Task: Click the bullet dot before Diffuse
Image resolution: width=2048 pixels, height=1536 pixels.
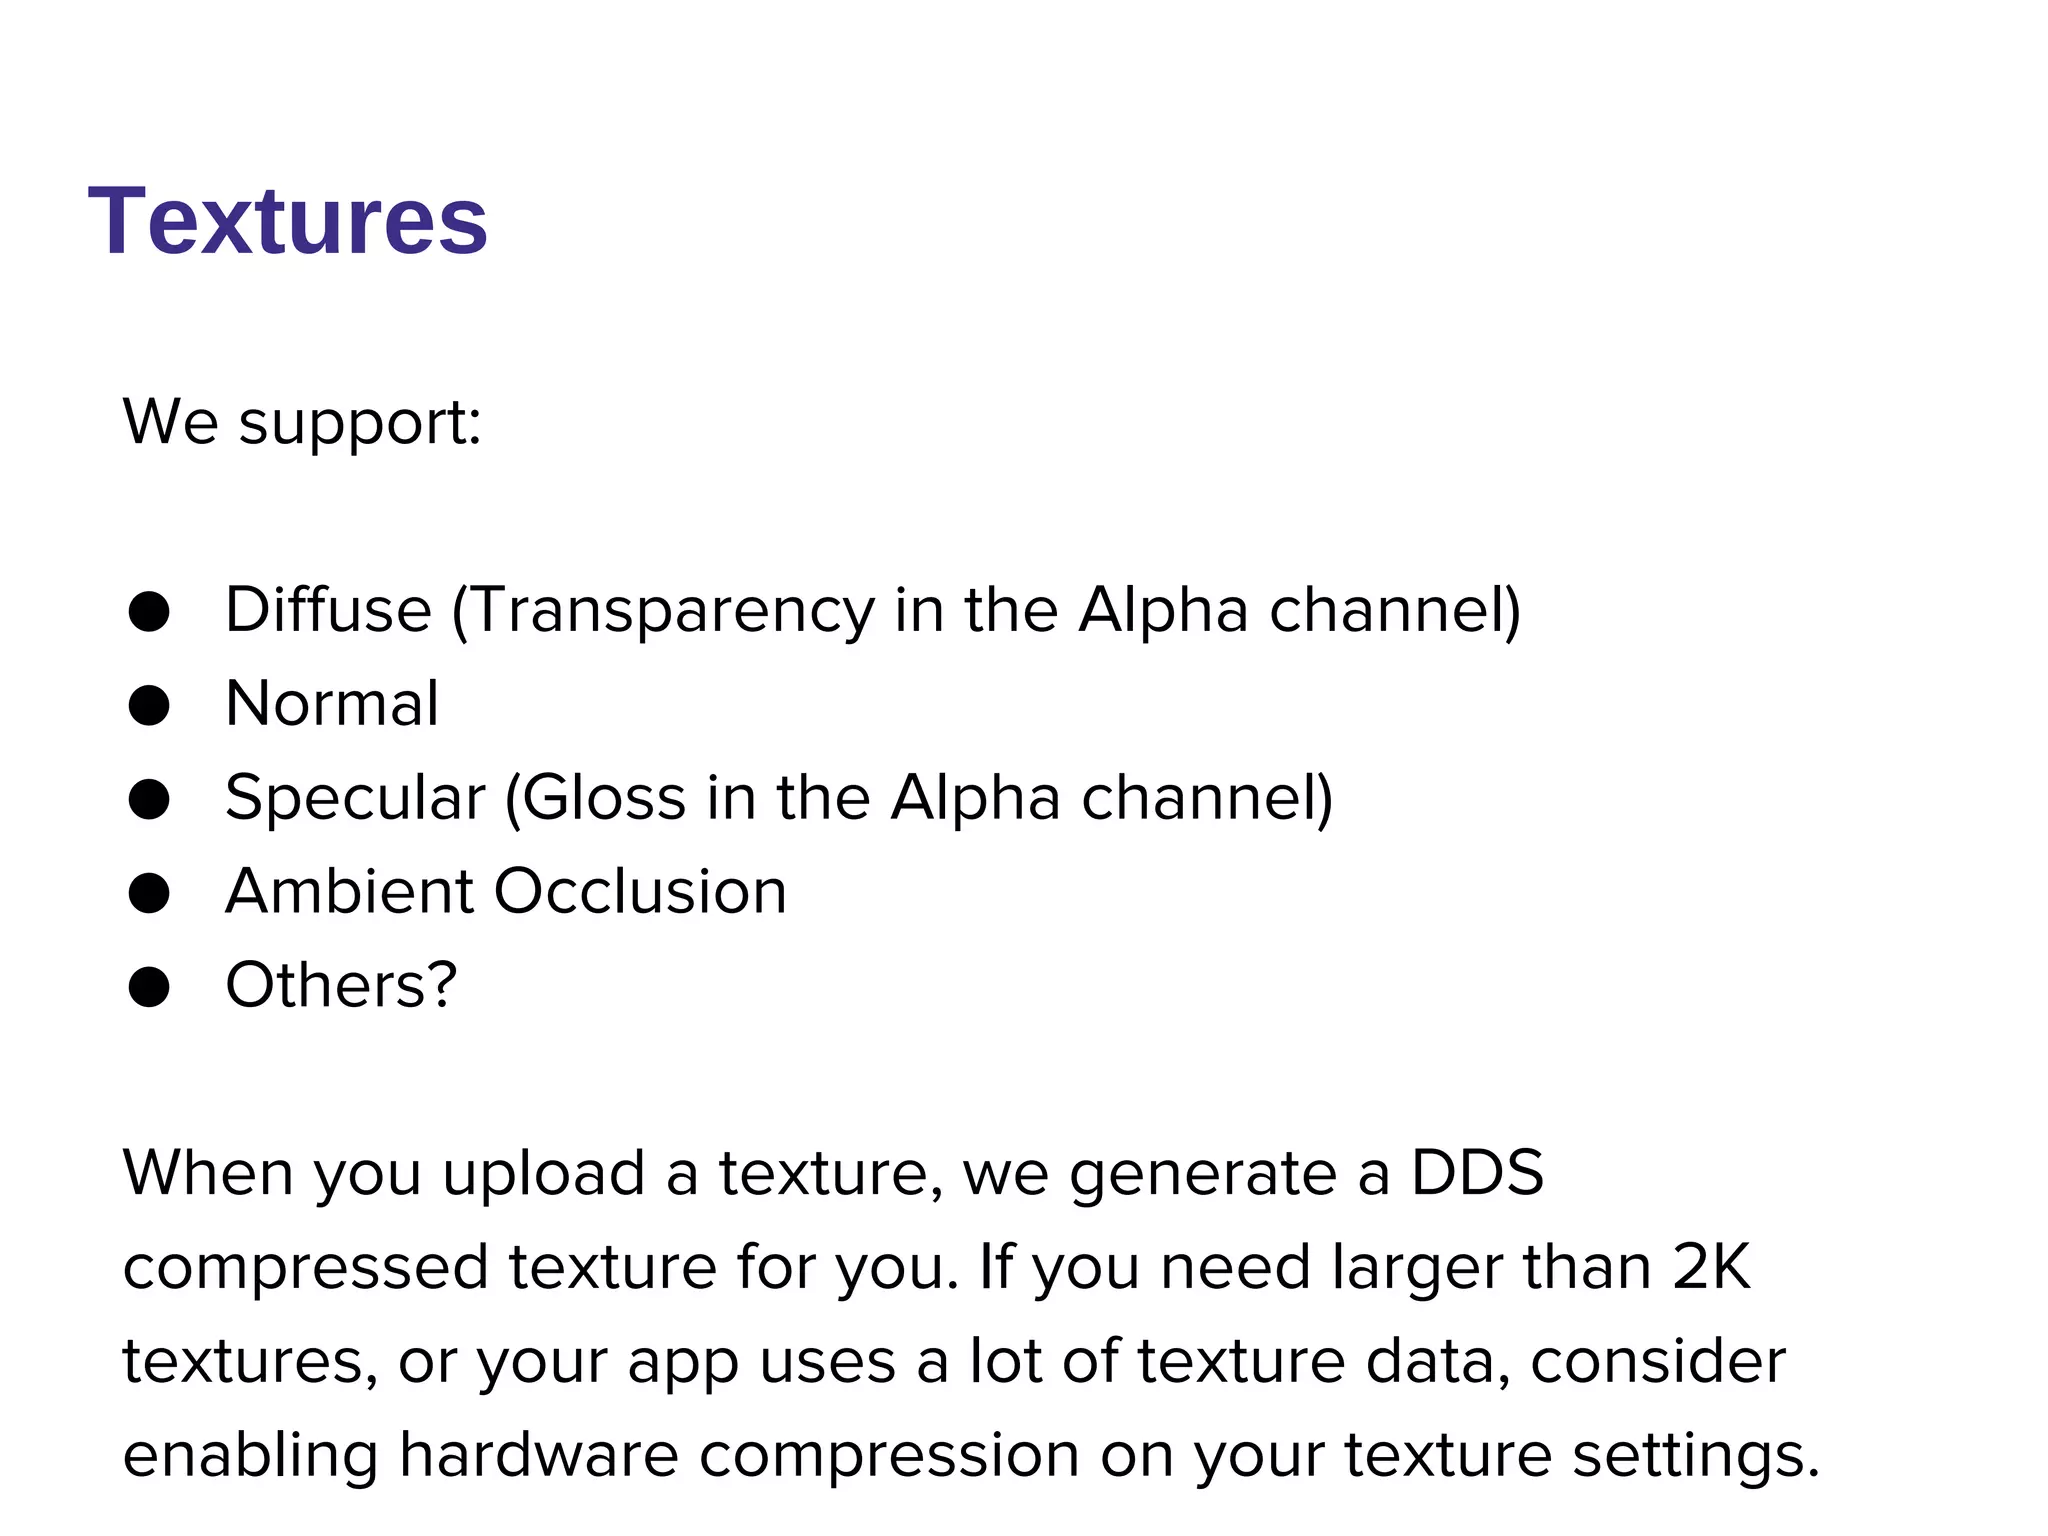Action: click(x=149, y=611)
